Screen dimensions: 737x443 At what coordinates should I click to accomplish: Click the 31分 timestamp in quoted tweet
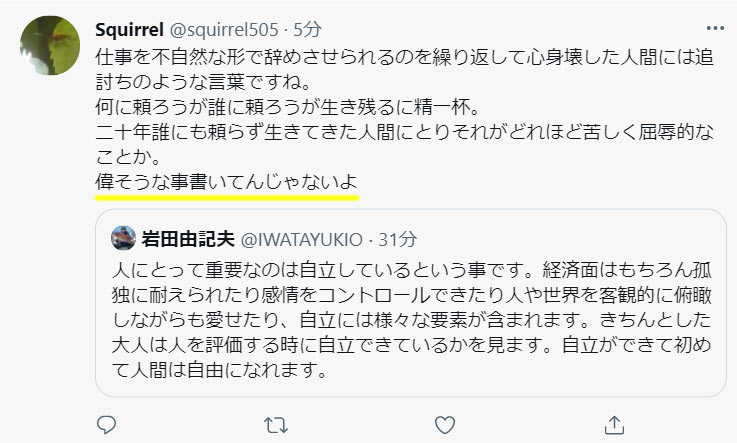398,240
